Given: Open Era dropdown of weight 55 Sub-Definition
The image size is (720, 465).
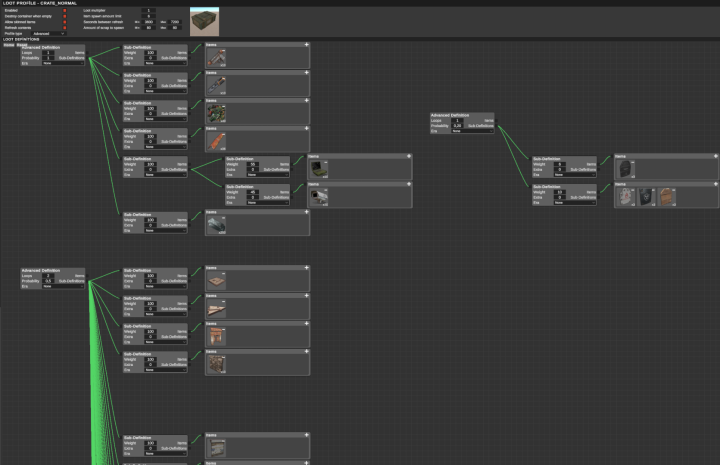Looking at the screenshot, I should click(x=268, y=175).
